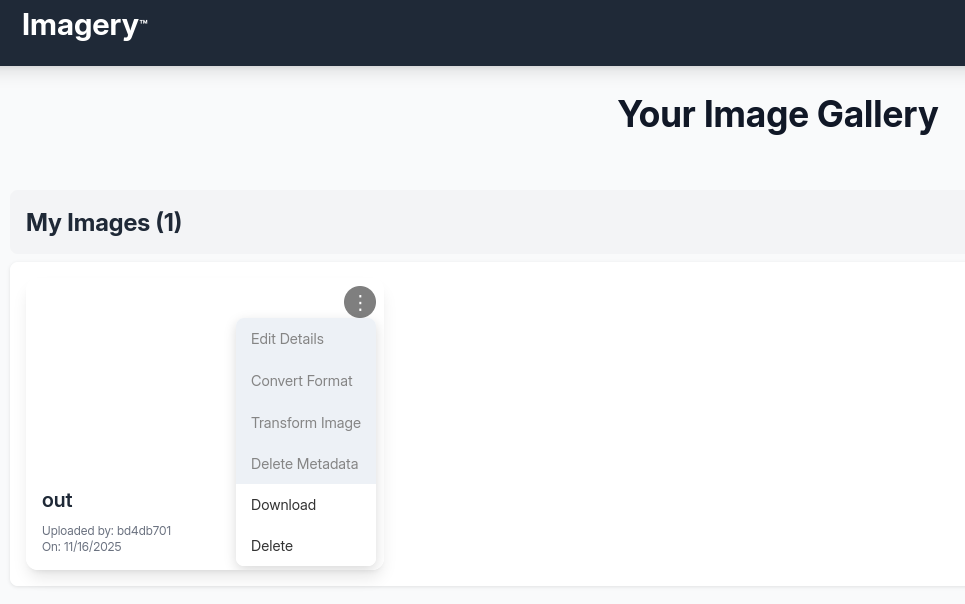965x604 pixels.
Task: Click the TM mark next to Imagery
Action: coord(143,19)
